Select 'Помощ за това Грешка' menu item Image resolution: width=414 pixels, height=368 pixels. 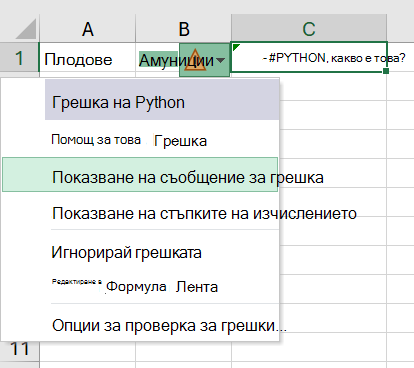coord(140,140)
